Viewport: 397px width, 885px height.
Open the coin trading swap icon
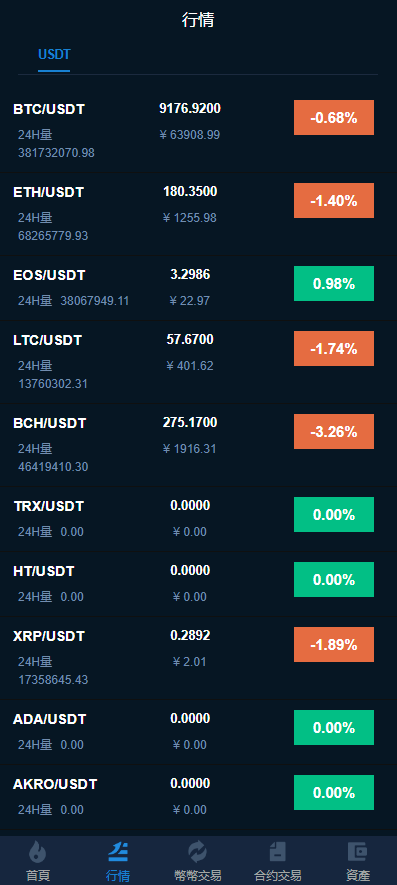pyautogui.click(x=198, y=851)
